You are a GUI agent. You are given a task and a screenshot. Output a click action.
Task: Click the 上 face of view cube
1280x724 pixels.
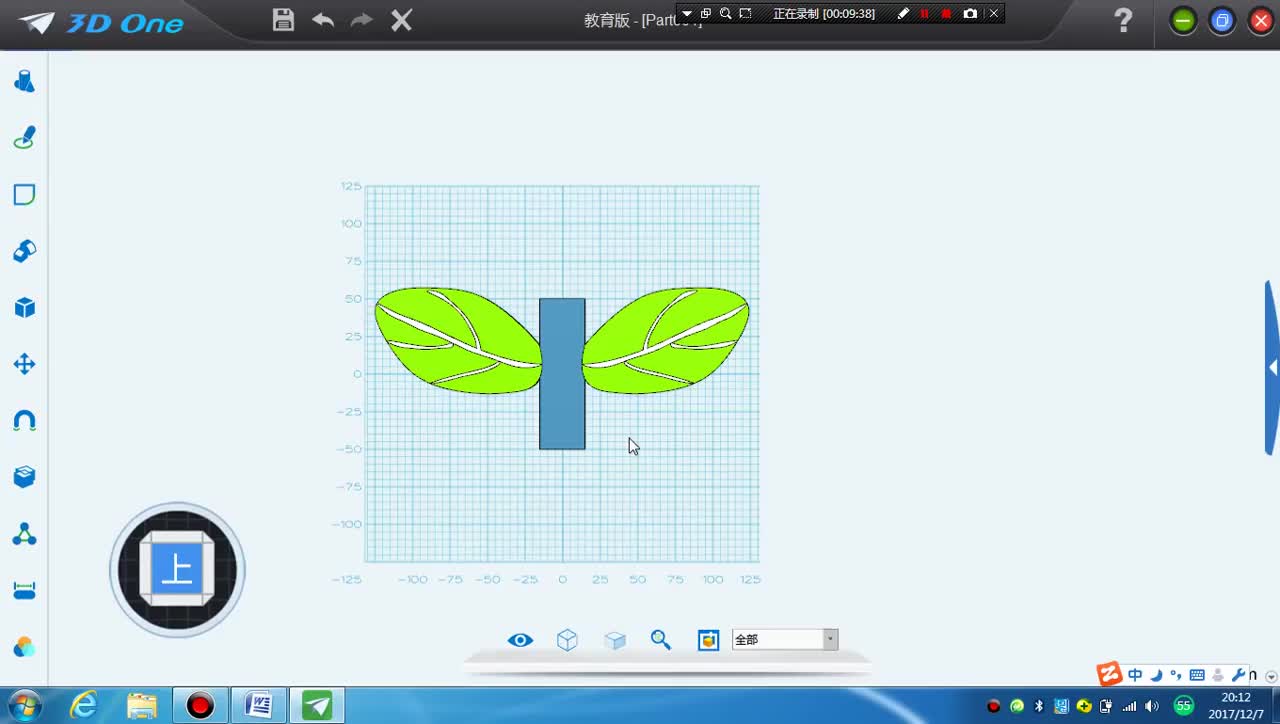click(177, 570)
